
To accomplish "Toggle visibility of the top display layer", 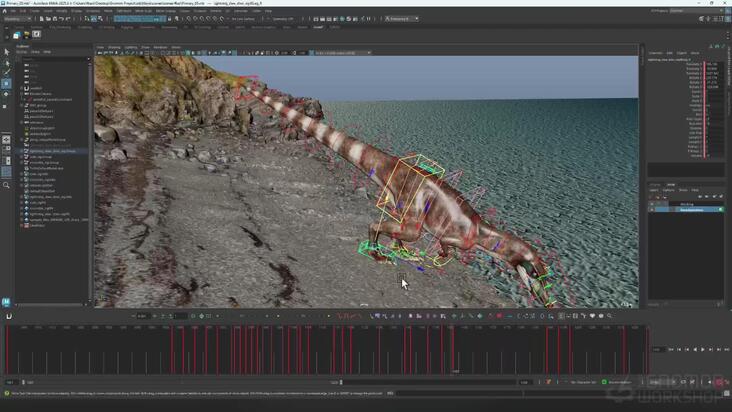I will [653, 204].
